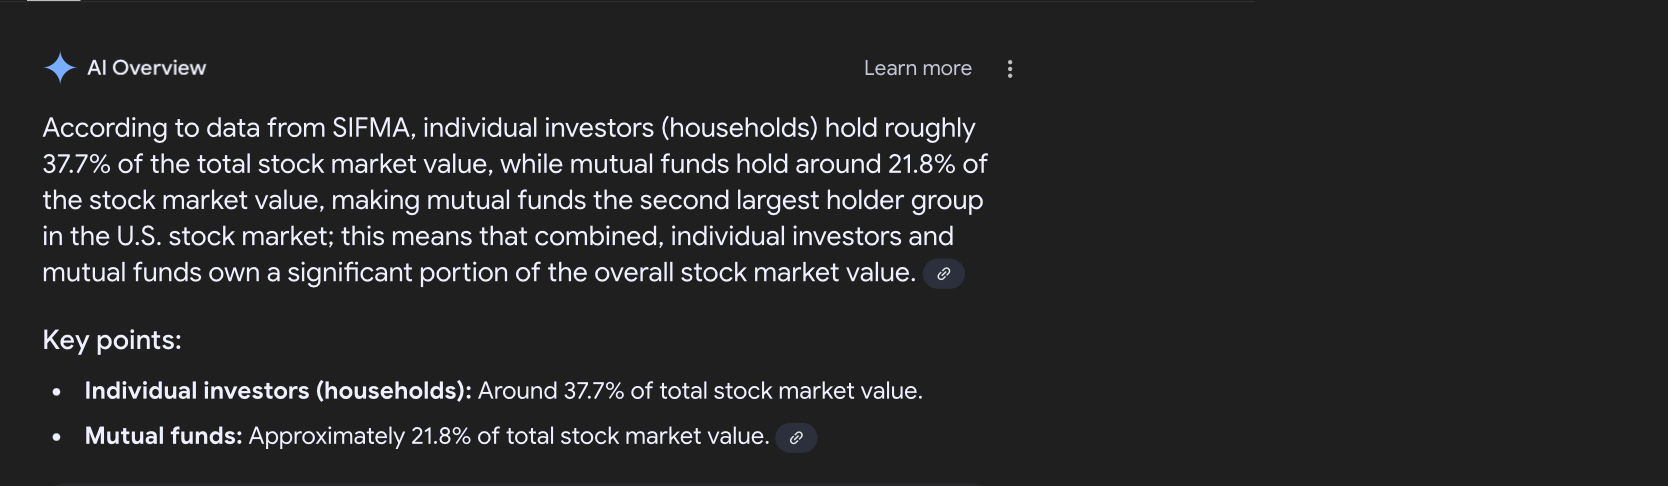Image resolution: width=1668 pixels, height=486 pixels.
Task: Click the Learn more link
Action: [x=918, y=68]
